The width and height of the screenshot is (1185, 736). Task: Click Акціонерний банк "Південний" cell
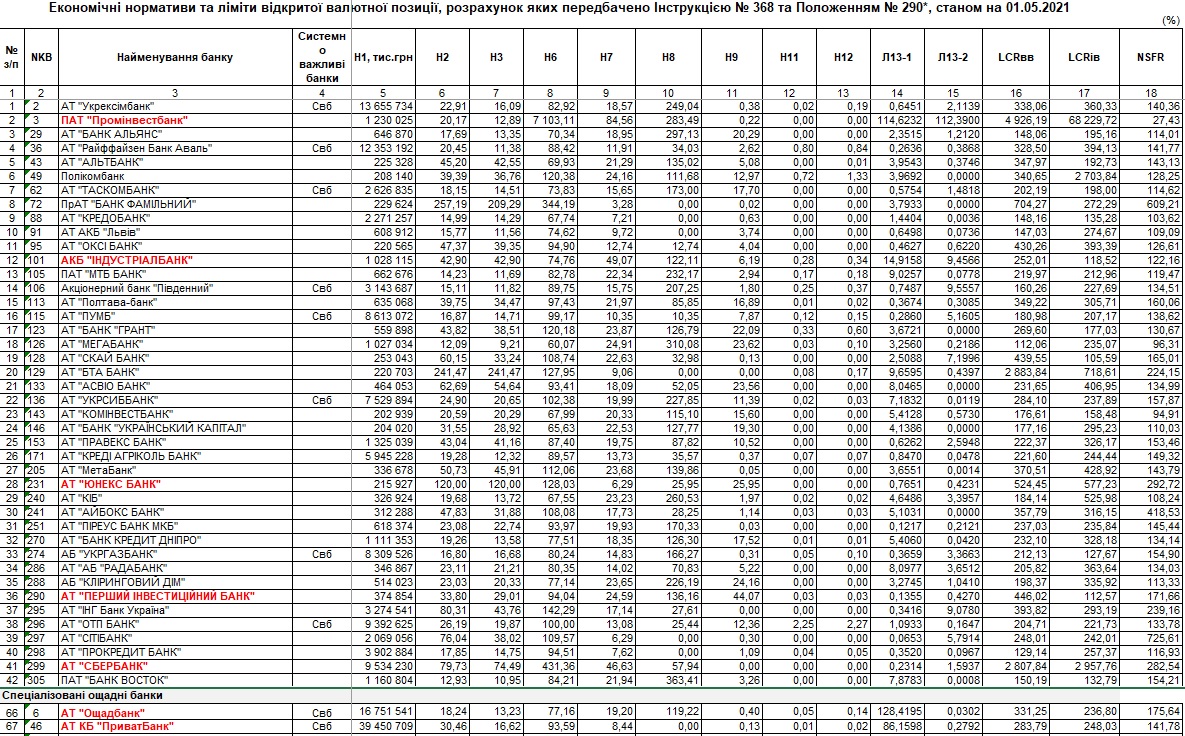coord(175,288)
